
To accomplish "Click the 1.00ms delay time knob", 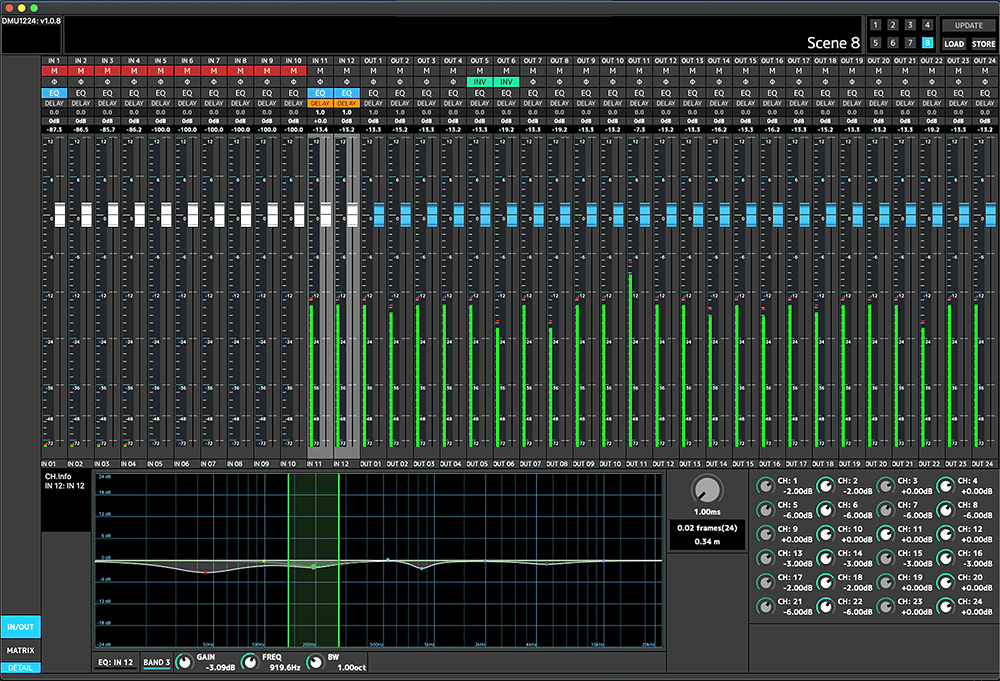I will pyautogui.click(x=707, y=489).
